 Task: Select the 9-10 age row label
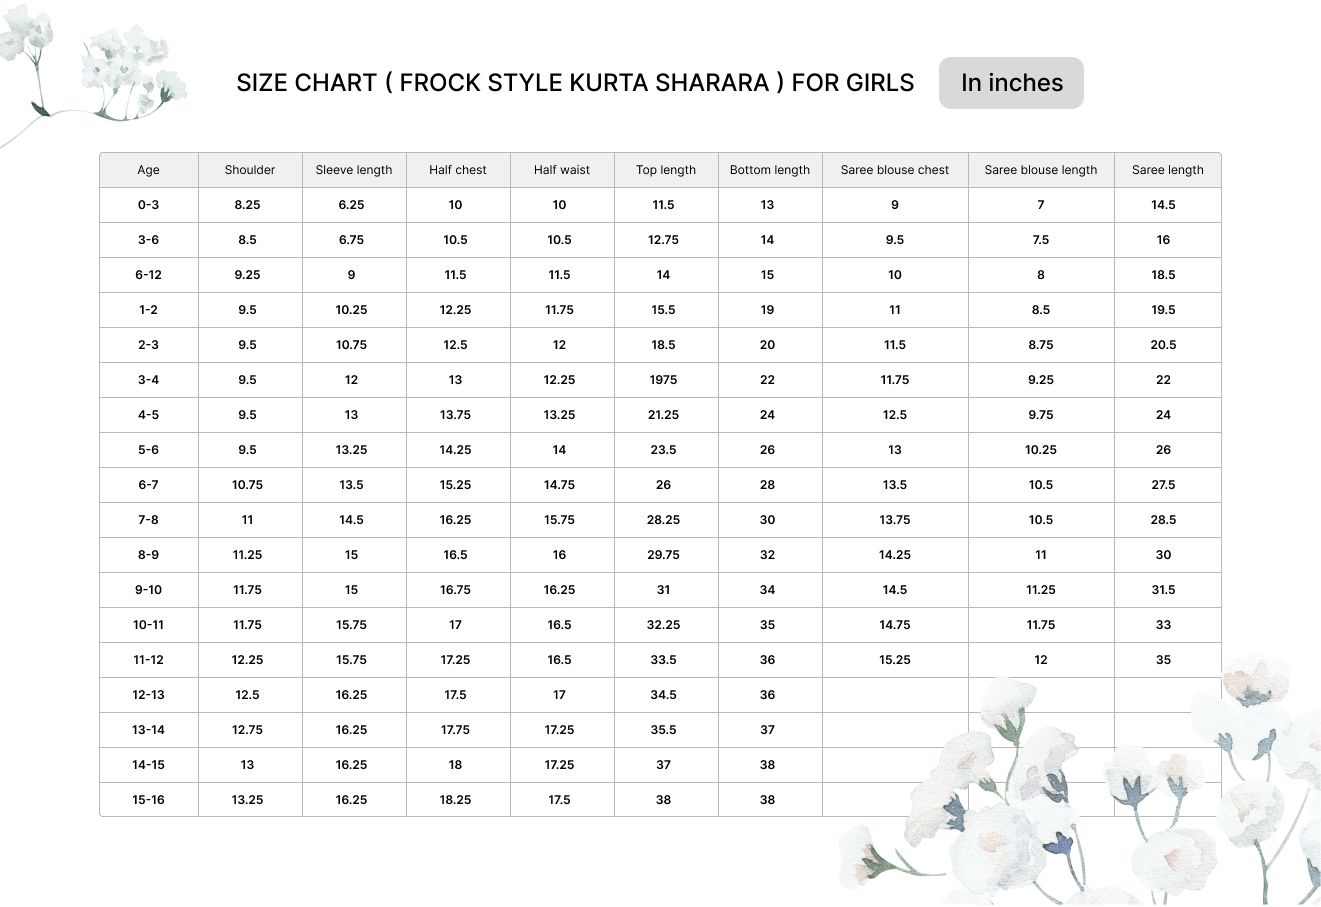pos(149,590)
